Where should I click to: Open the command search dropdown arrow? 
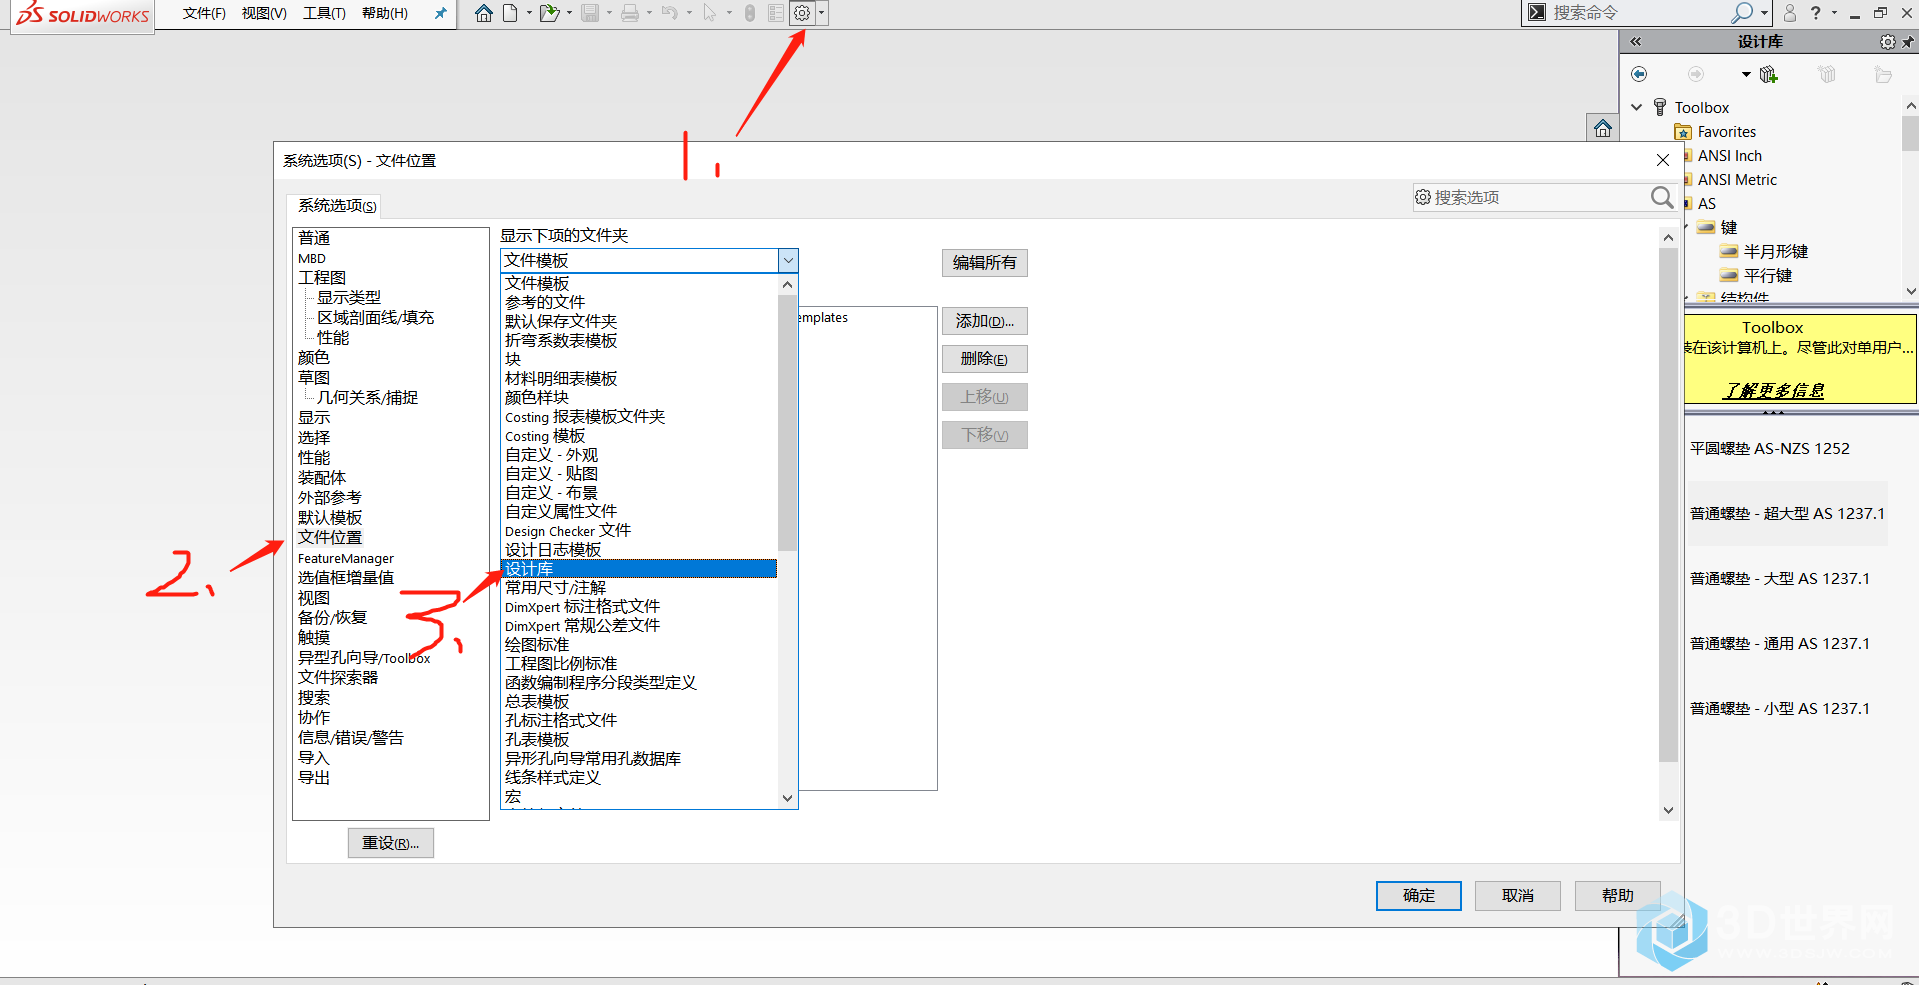click(1764, 13)
